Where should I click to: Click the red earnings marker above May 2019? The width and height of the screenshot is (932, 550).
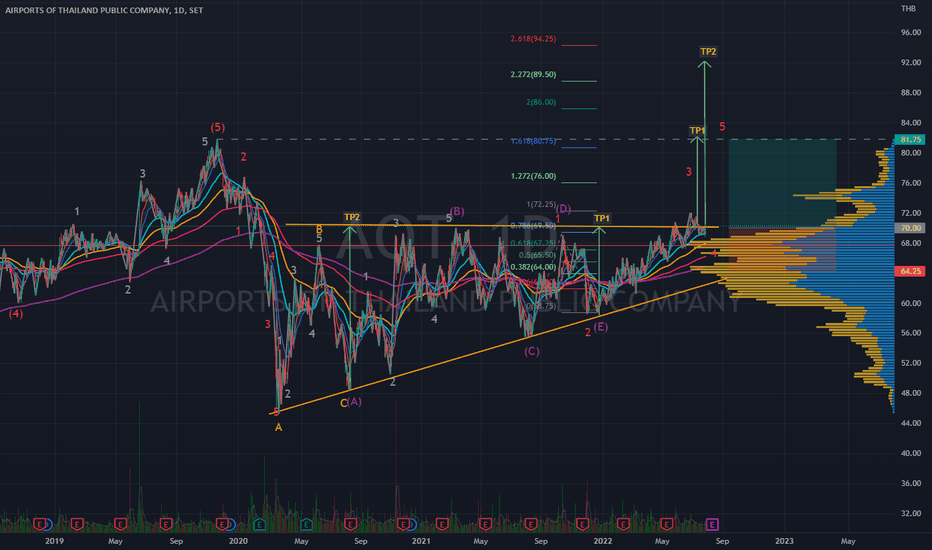coord(121,524)
